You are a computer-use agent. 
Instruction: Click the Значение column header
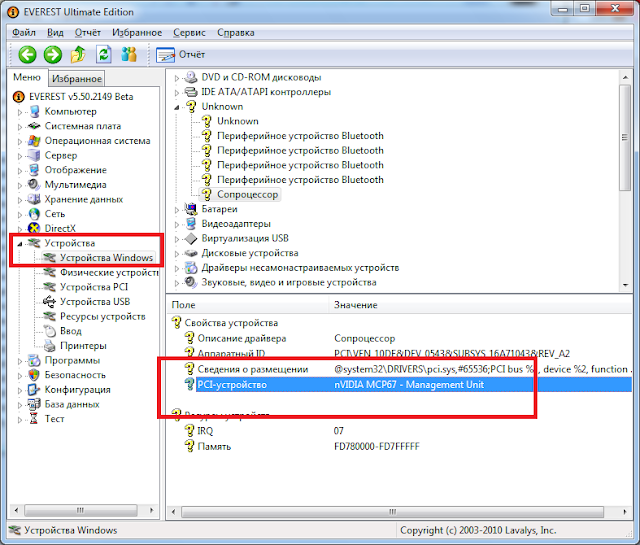point(480,305)
